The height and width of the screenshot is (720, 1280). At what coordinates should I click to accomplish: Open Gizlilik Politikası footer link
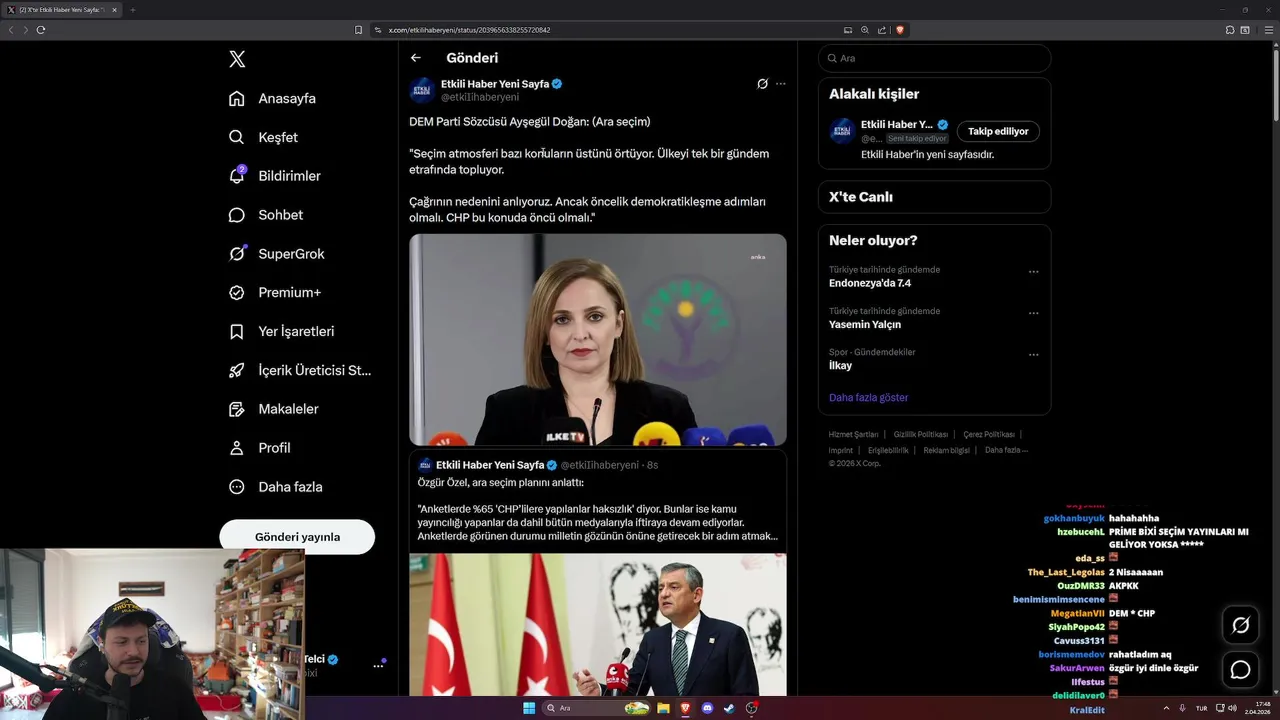coord(921,434)
